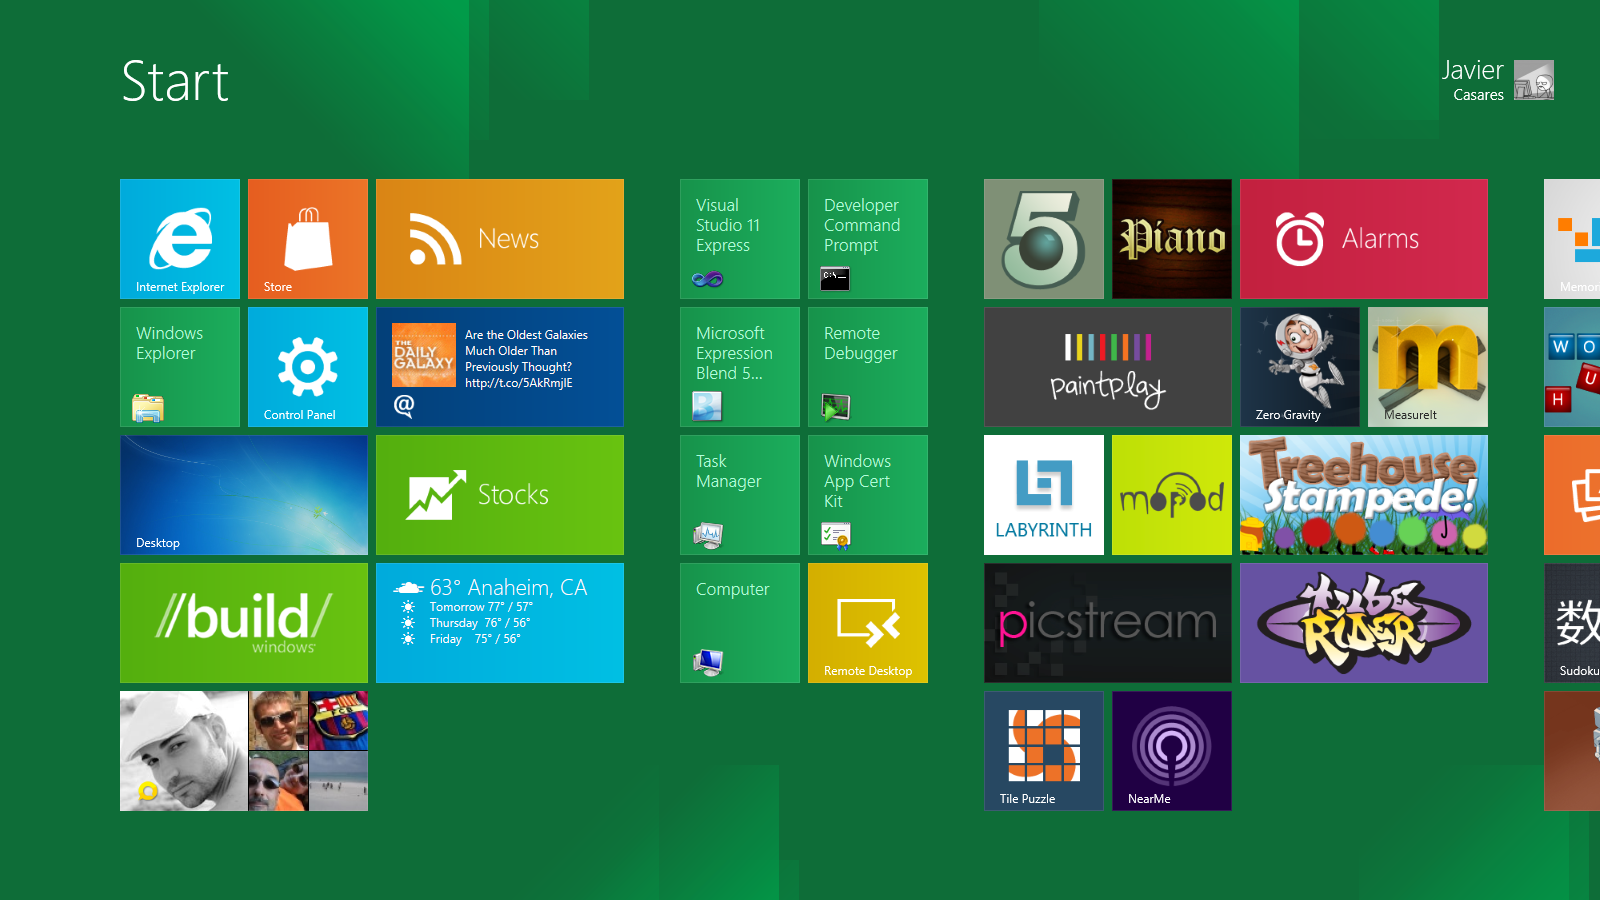Launch the Piano app tile
Viewport: 1600px width, 900px height.
tap(1172, 239)
